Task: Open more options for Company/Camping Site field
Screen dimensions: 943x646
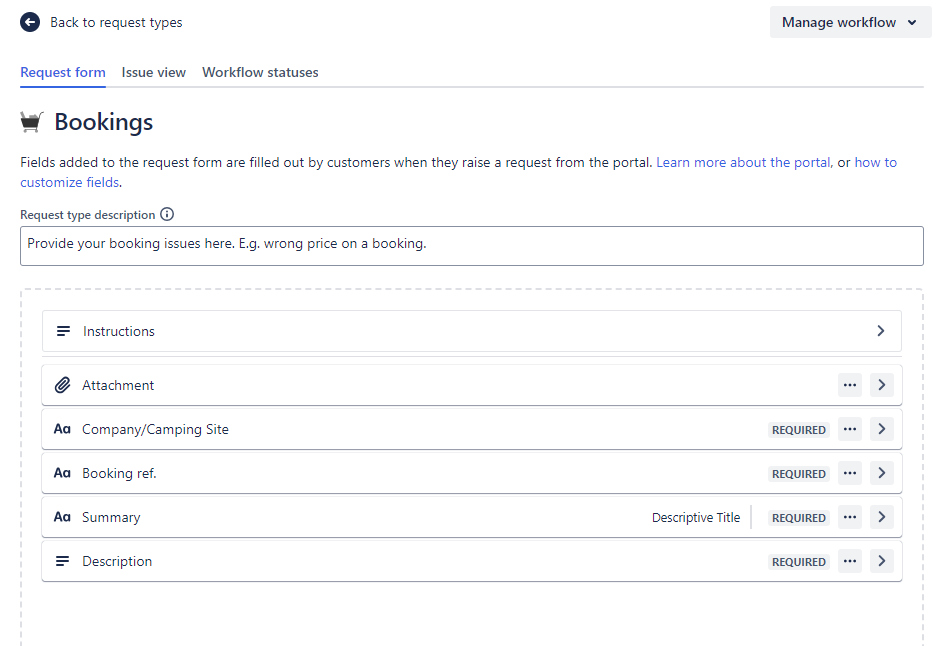Action: [x=850, y=429]
